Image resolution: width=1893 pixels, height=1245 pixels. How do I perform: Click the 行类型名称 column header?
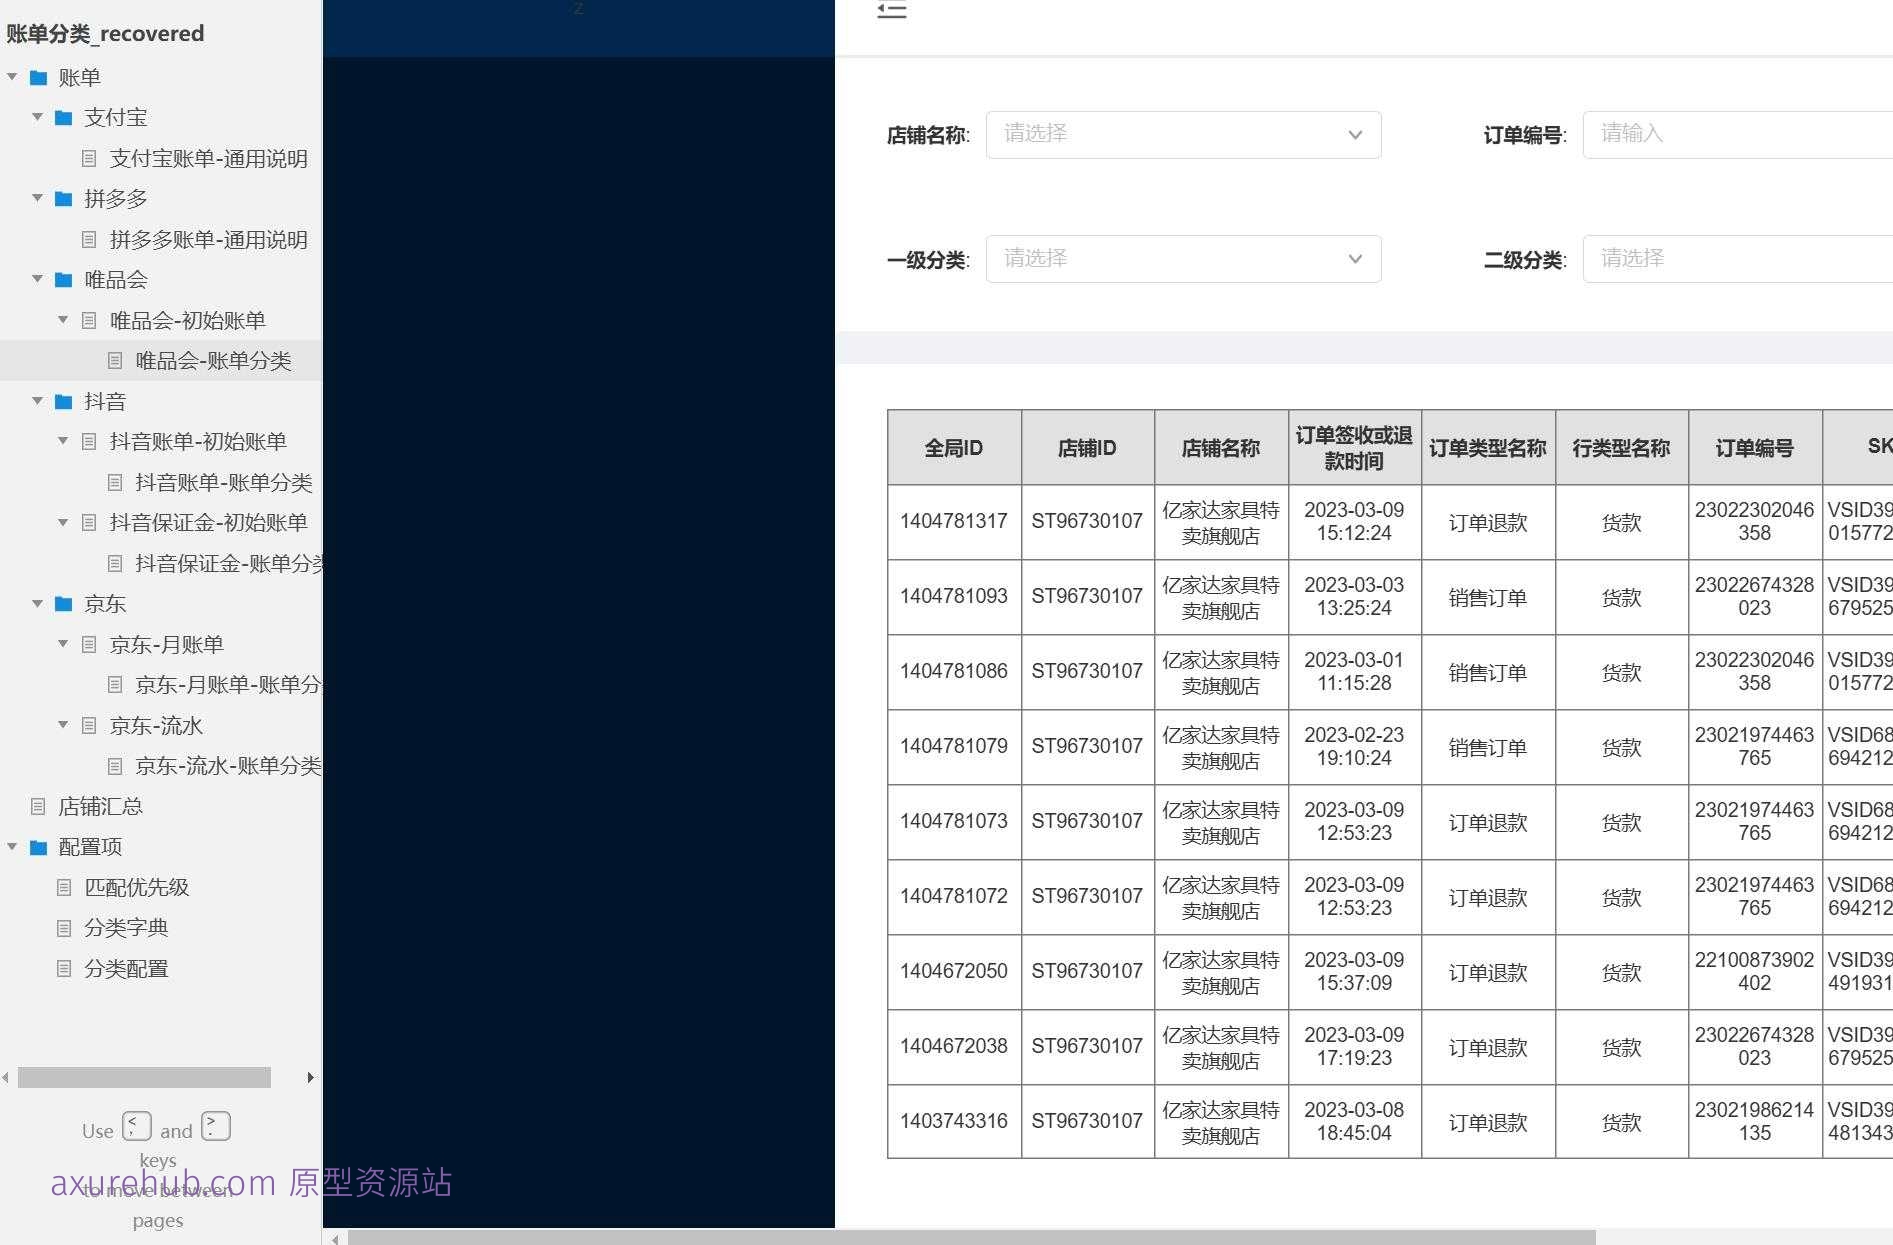(x=1621, y=448)
